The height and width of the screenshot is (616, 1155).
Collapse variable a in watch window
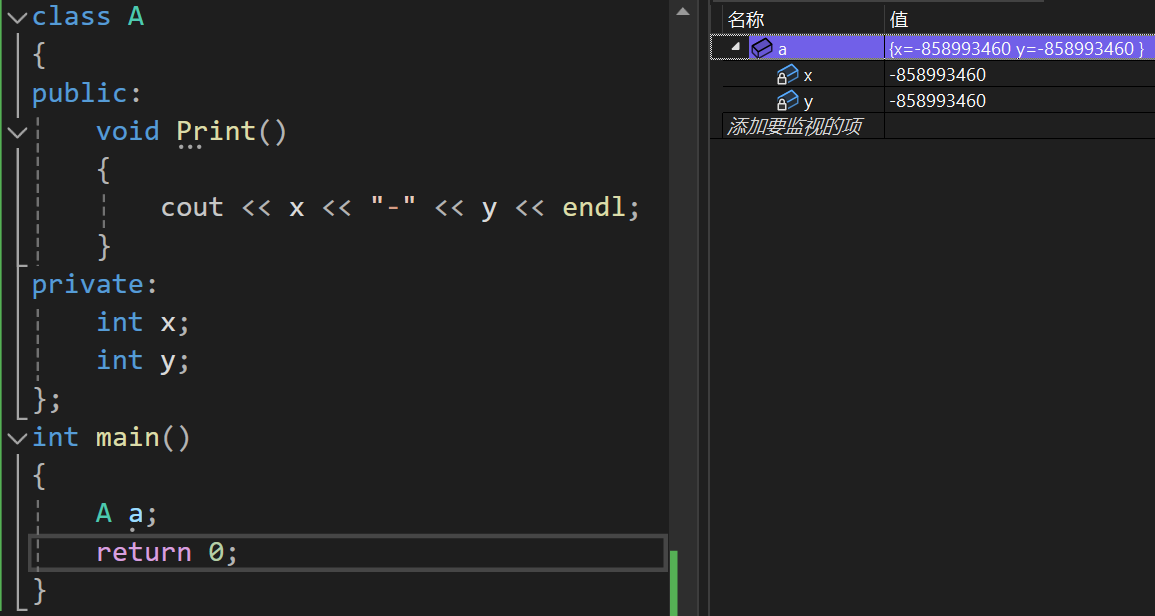click(734, 48)
